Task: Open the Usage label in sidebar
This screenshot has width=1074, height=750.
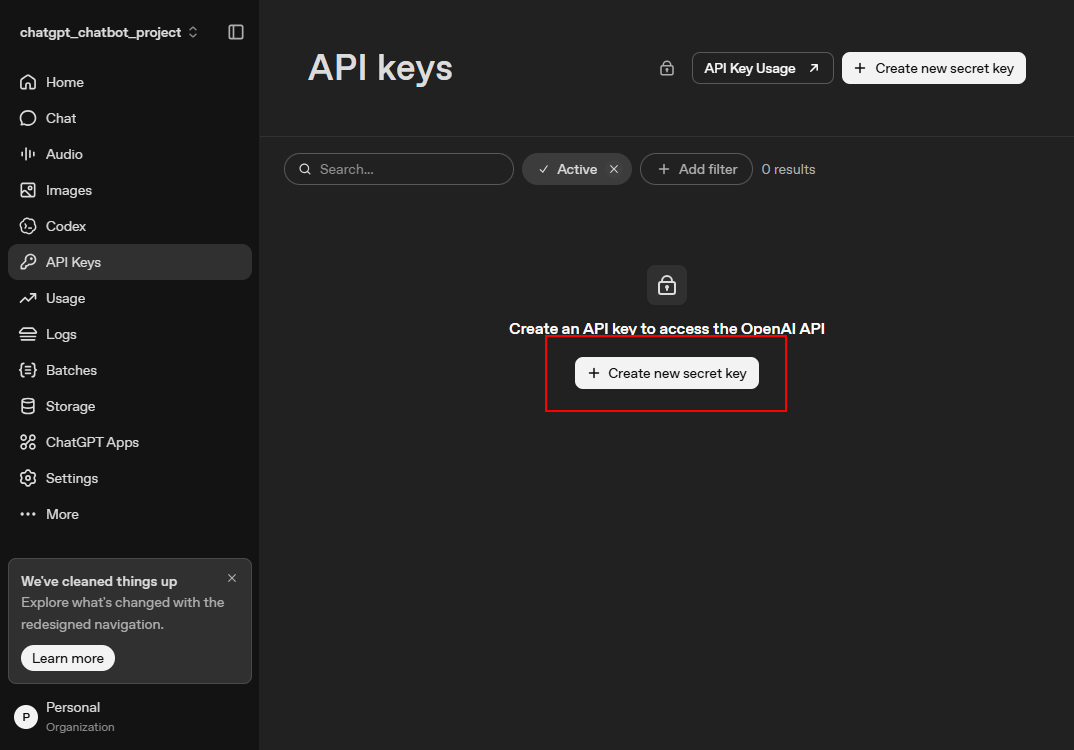Action: click(65, 298)
